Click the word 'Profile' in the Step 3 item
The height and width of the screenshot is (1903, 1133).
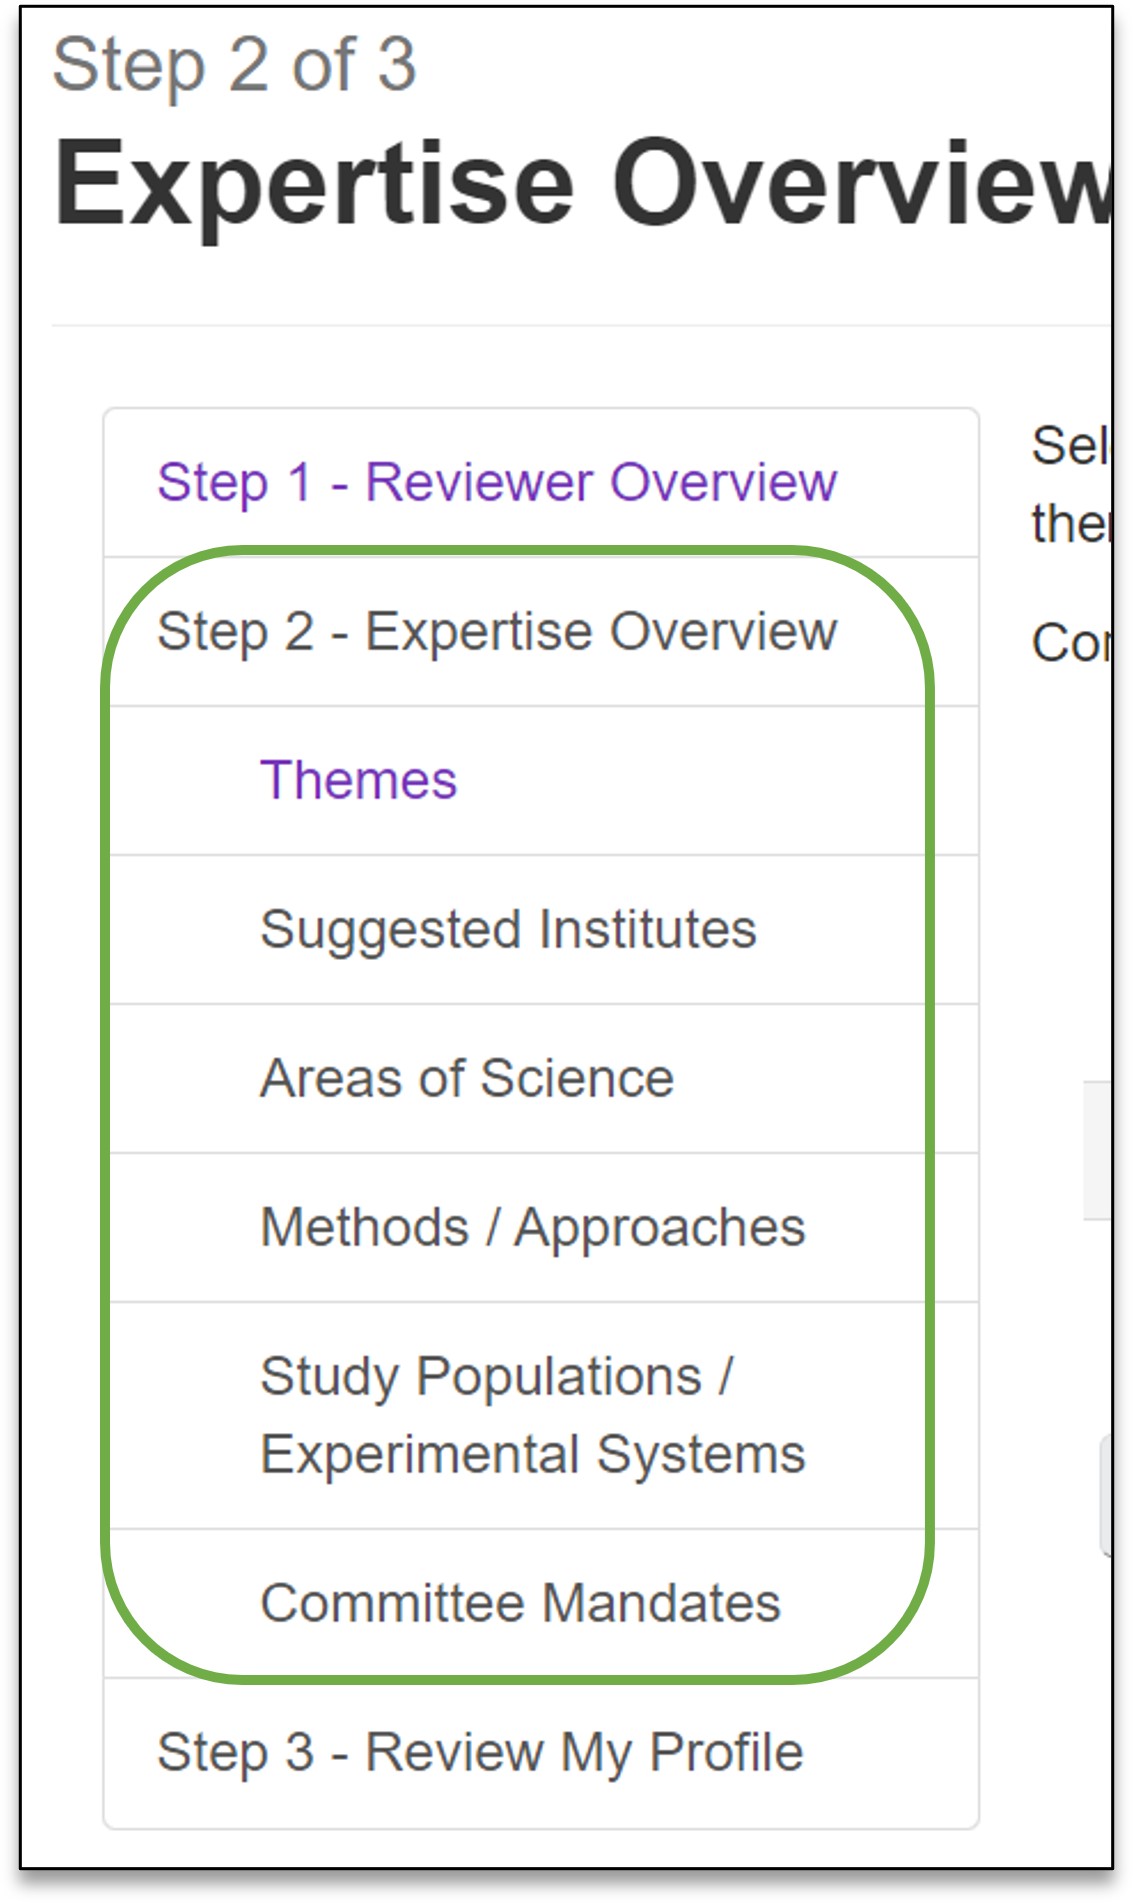coord(726,1753)
